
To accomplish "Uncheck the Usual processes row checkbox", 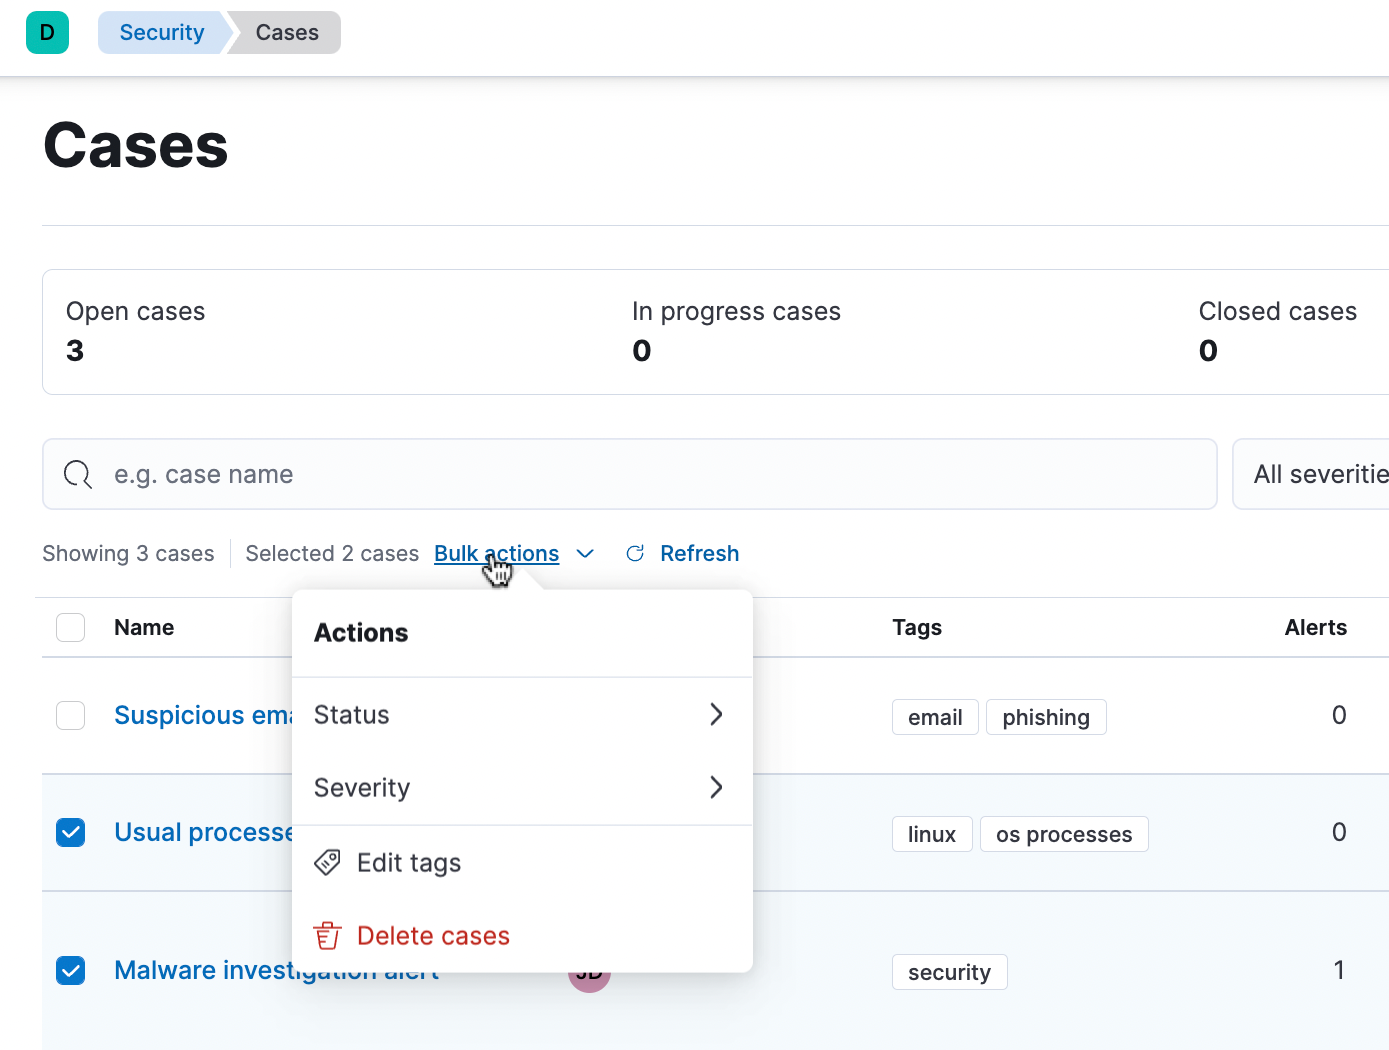I will (70, 831).
